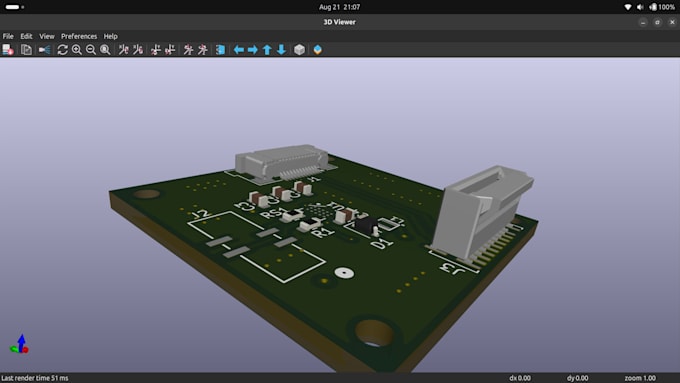
Task: Zoom in on the 3D board
Action: pyautogui.click(x=77, y=50)
